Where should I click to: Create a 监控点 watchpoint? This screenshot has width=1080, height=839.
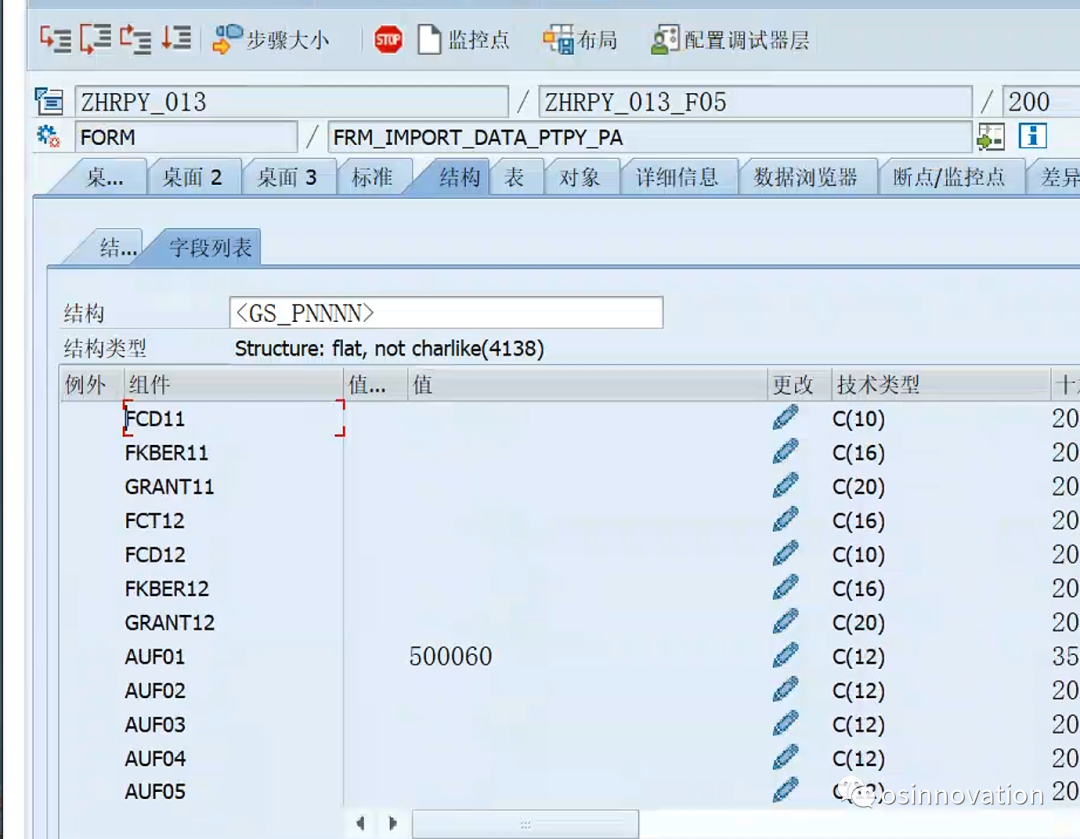464,40
